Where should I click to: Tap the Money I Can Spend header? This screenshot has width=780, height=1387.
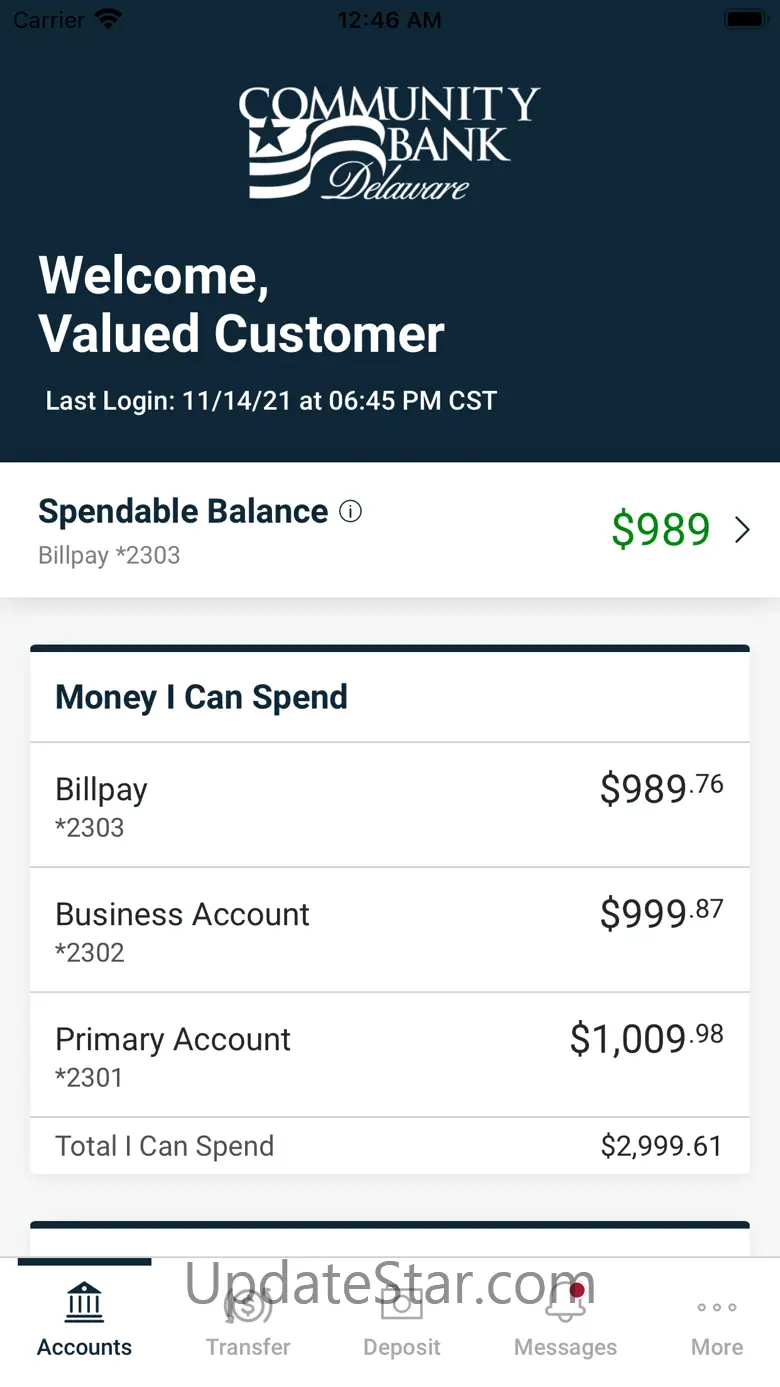coord(202,697)
